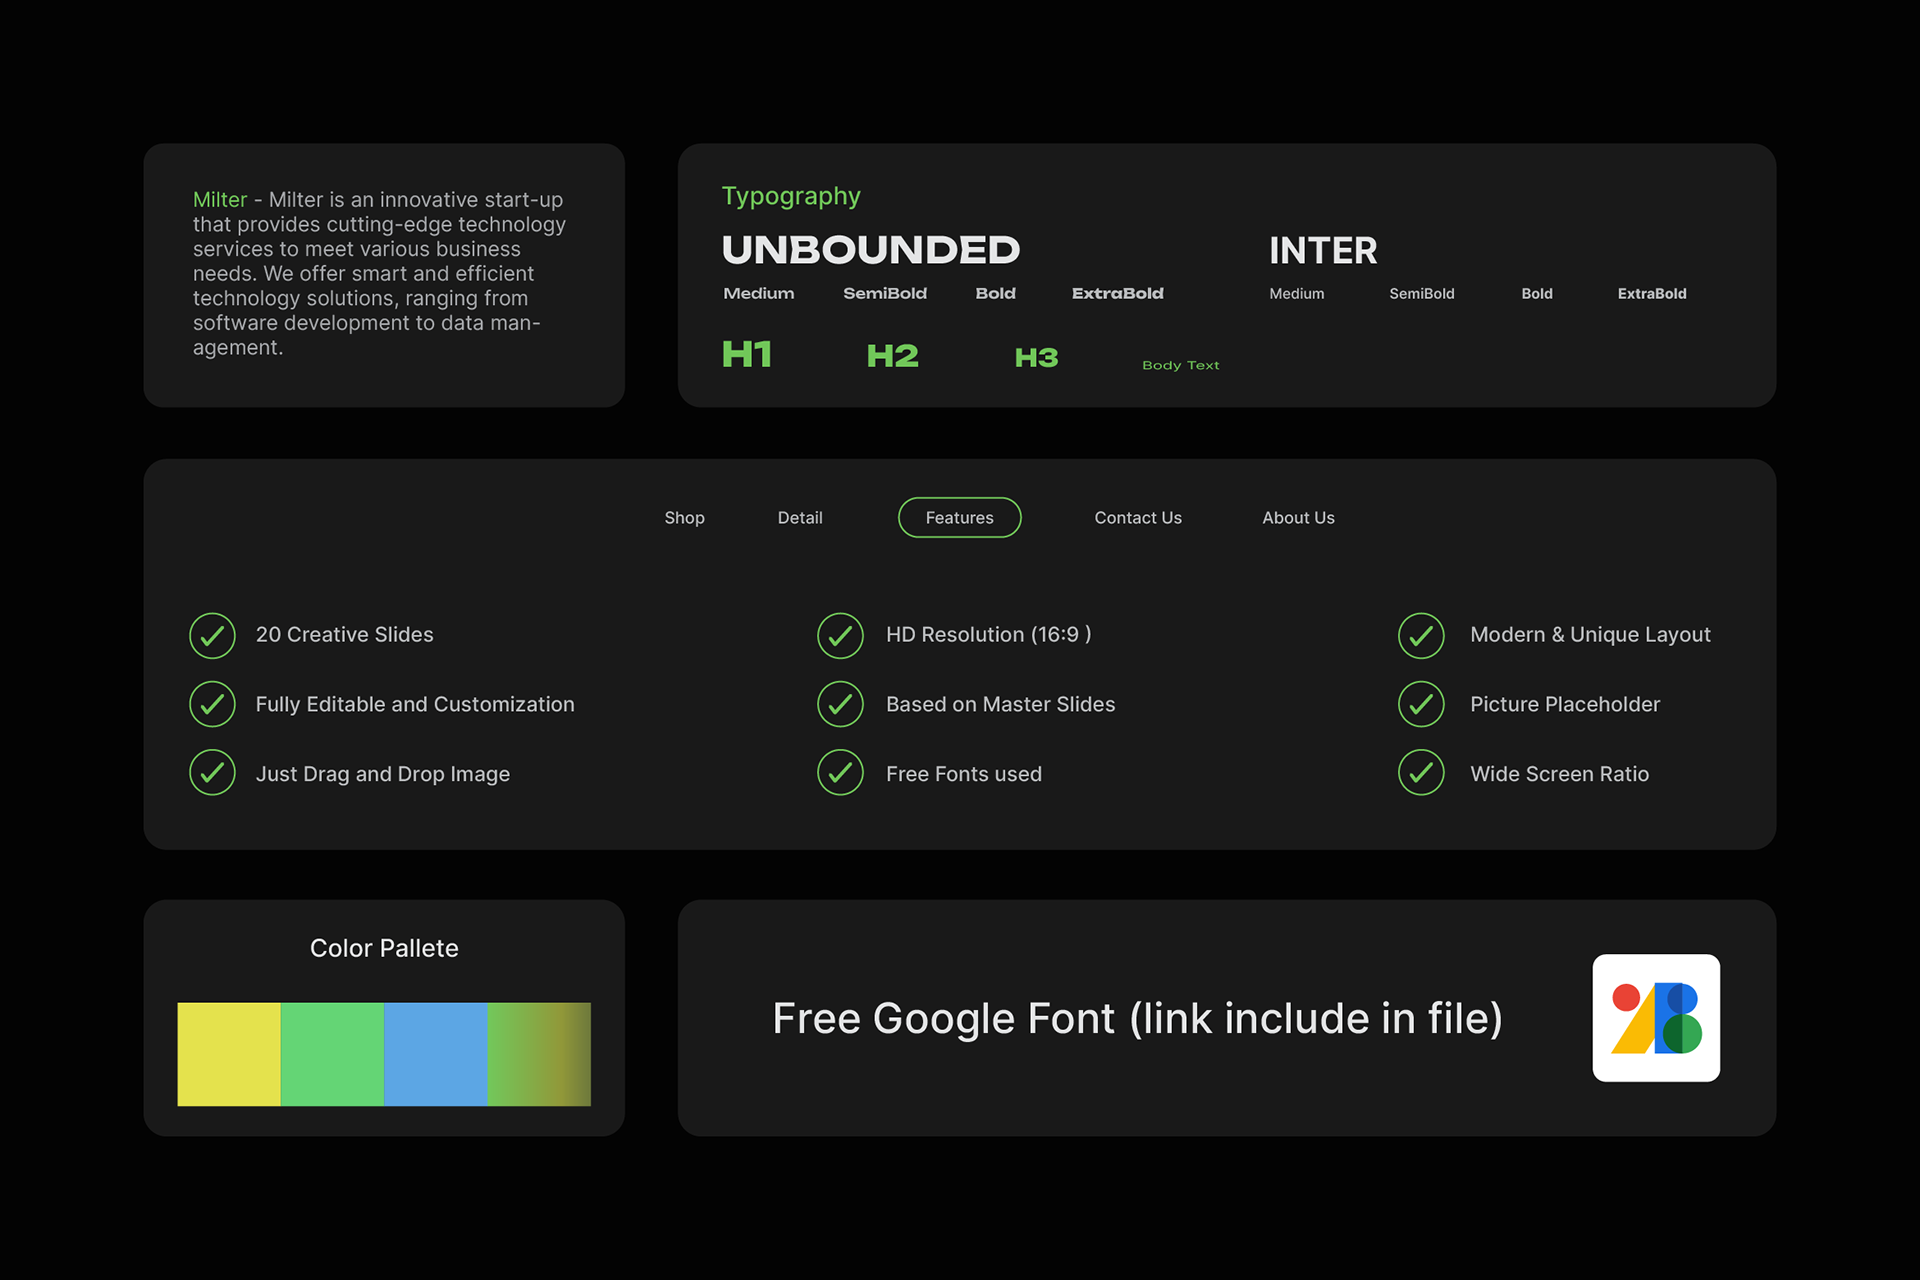Open the Shop tab
This screenshot has width=1920, height=1280.
click(684, 518)
